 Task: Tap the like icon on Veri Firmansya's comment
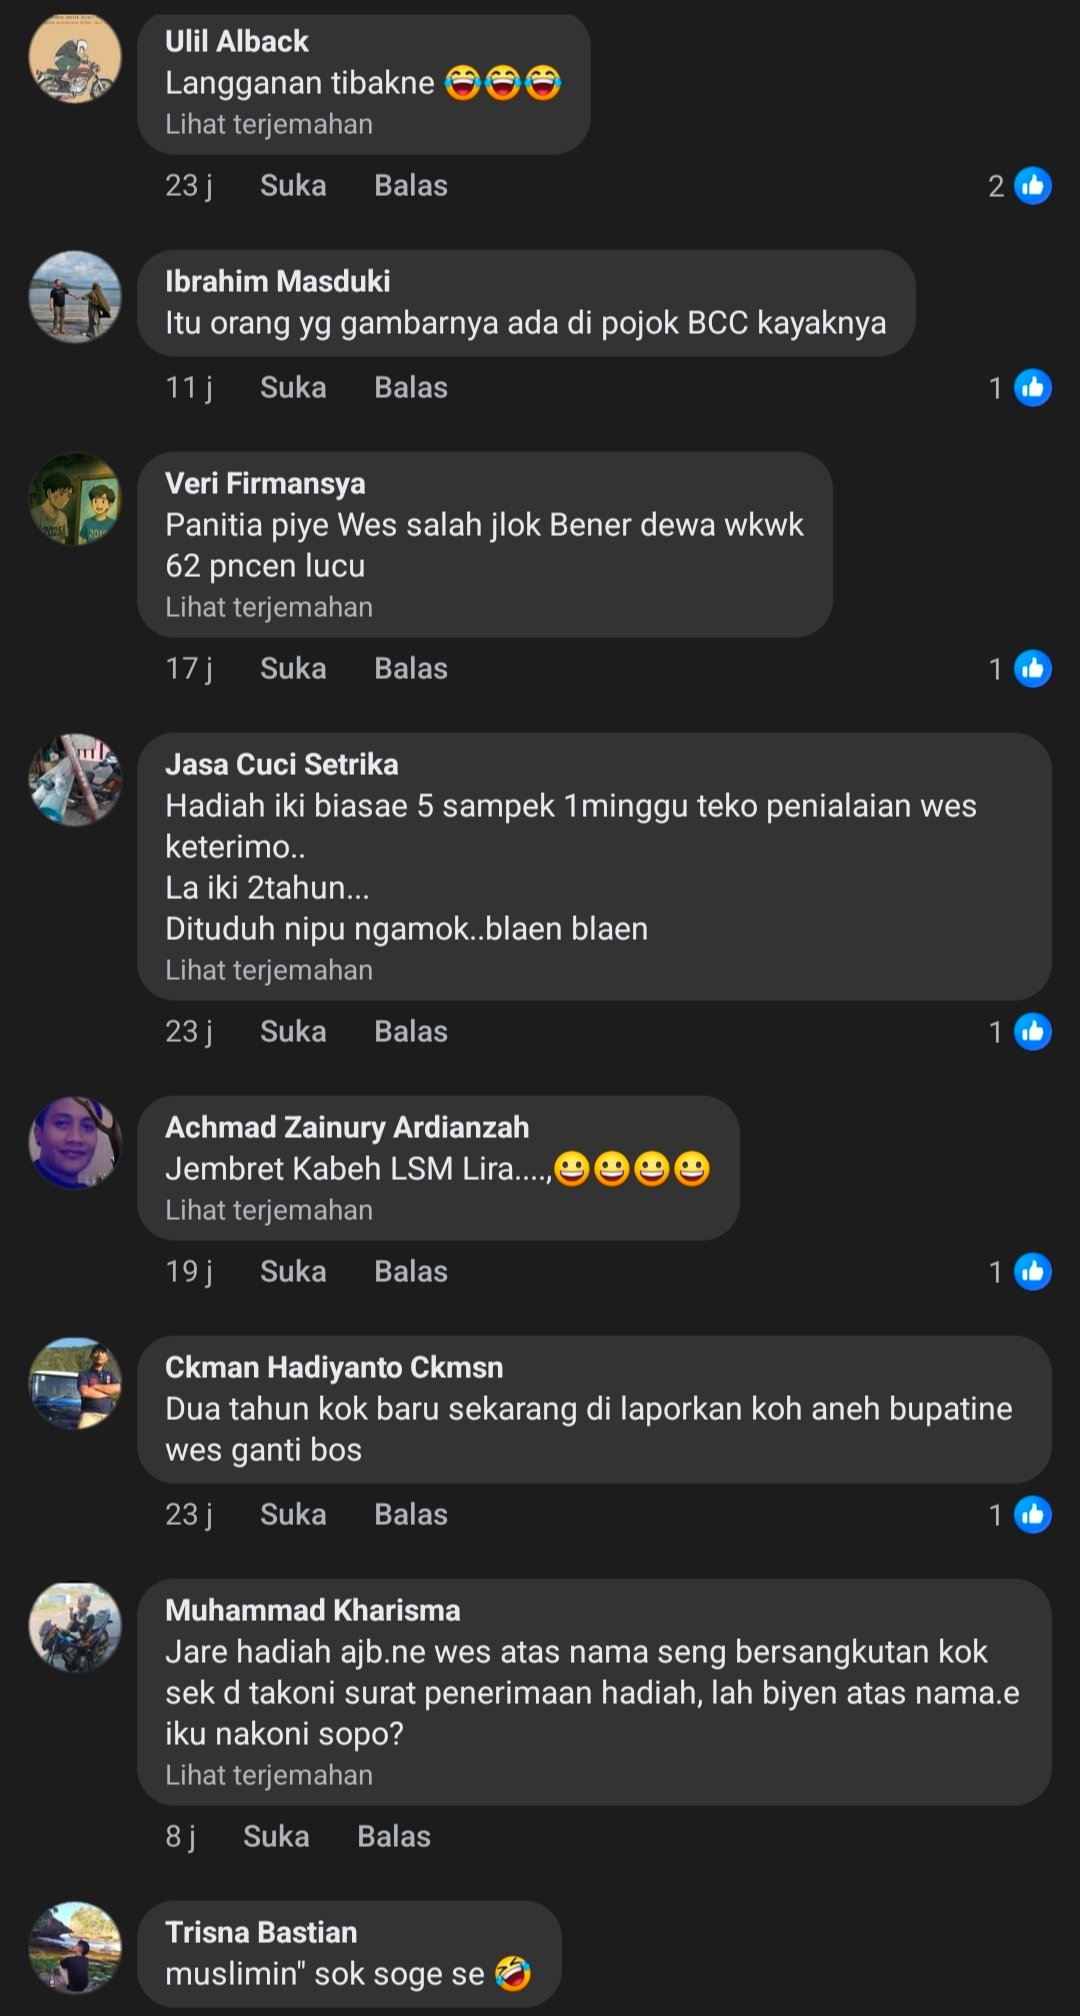[1032, 669]
